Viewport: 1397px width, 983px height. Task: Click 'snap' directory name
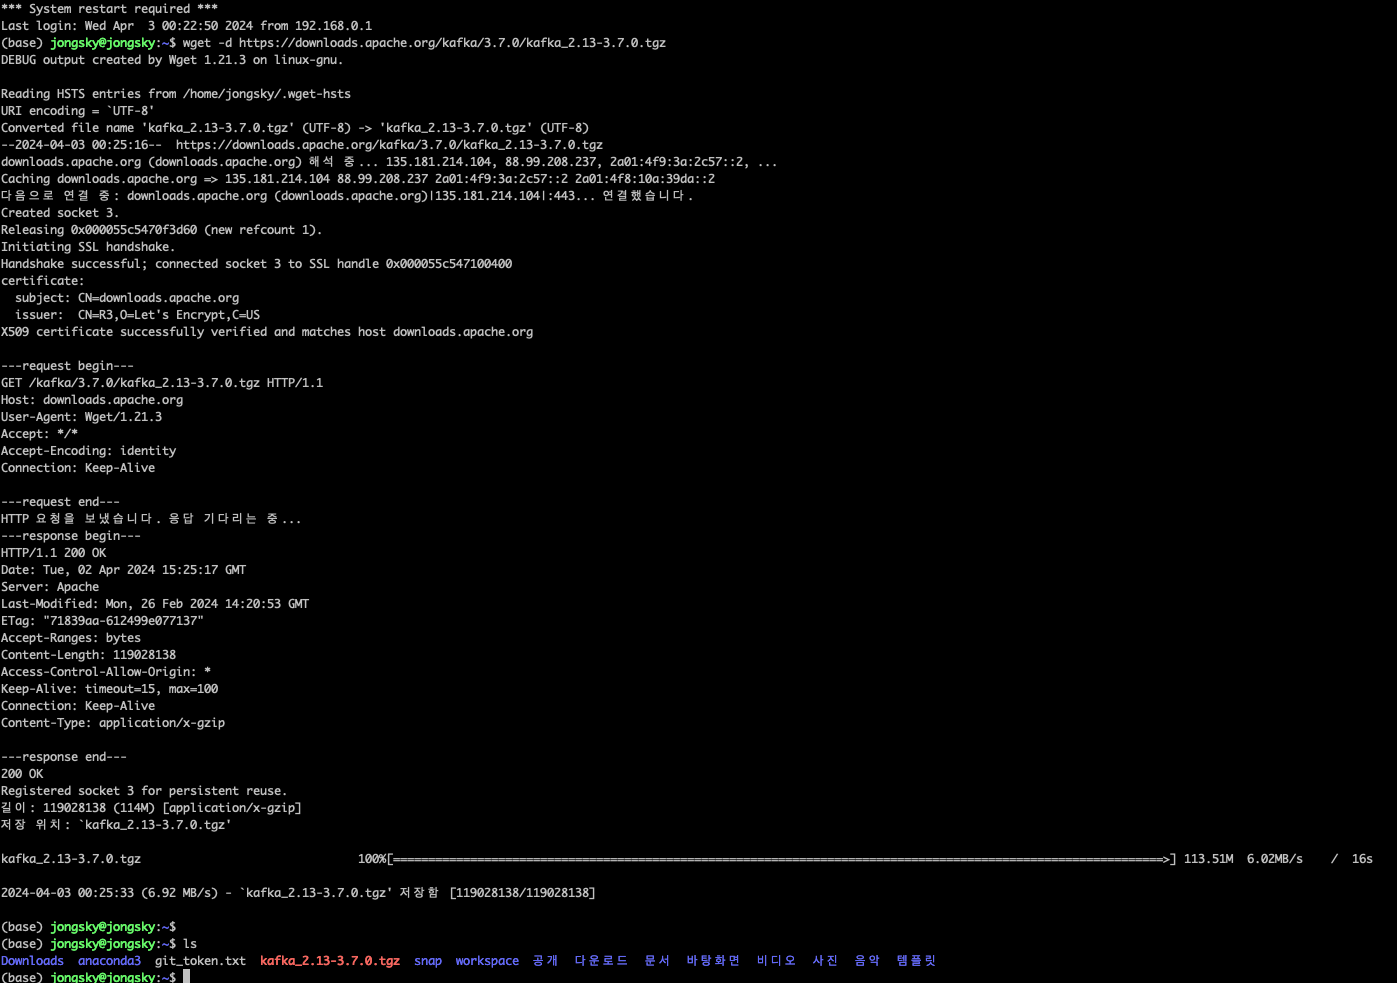(428, 961)
